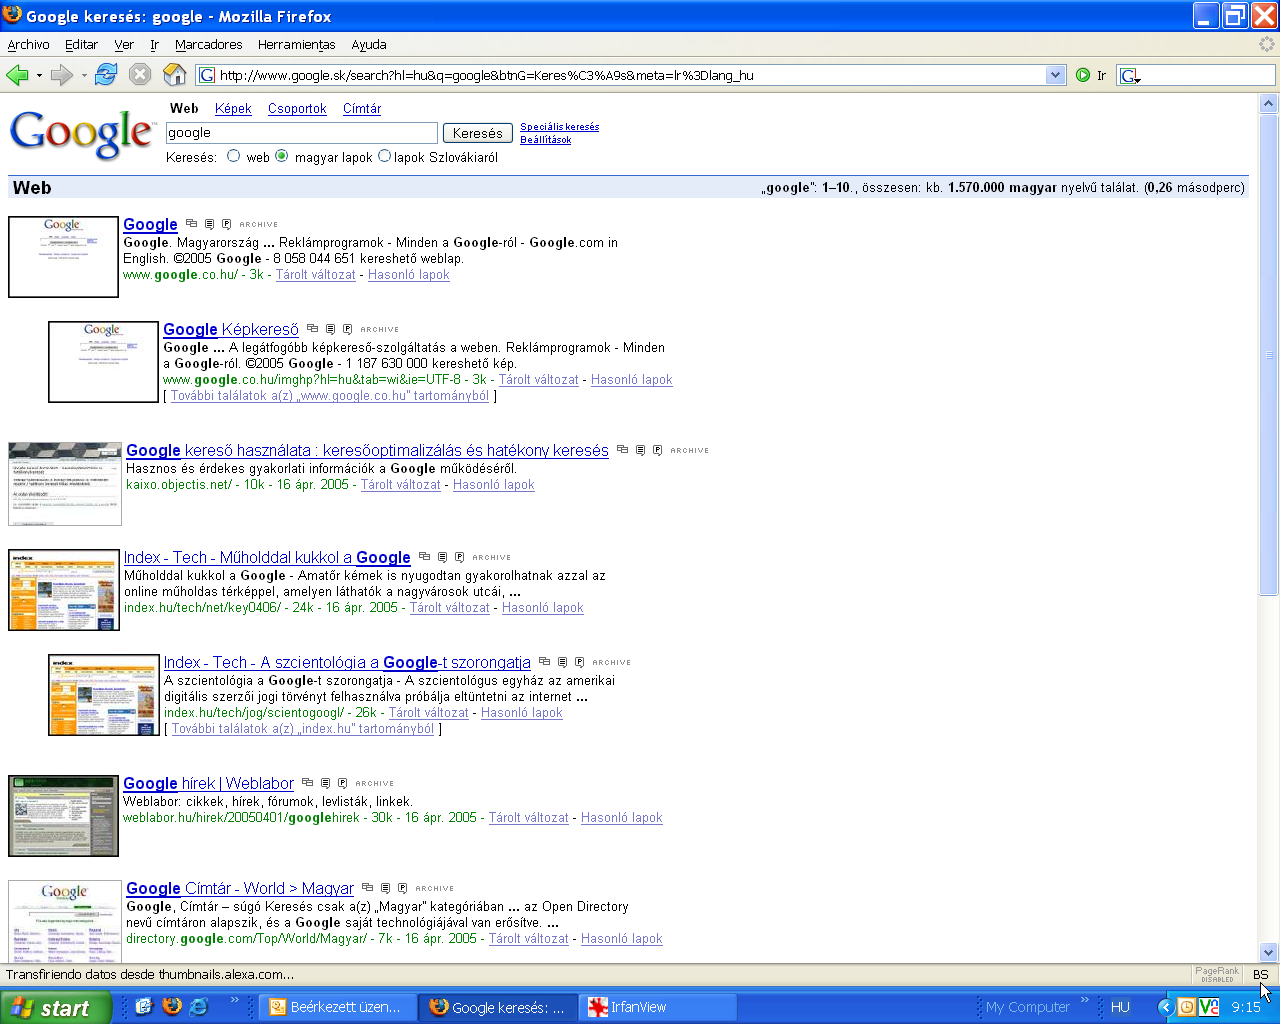Open the URL bar history dropdown
This screenshot has width=1280, height=1024.
(x=1056, y=75)
